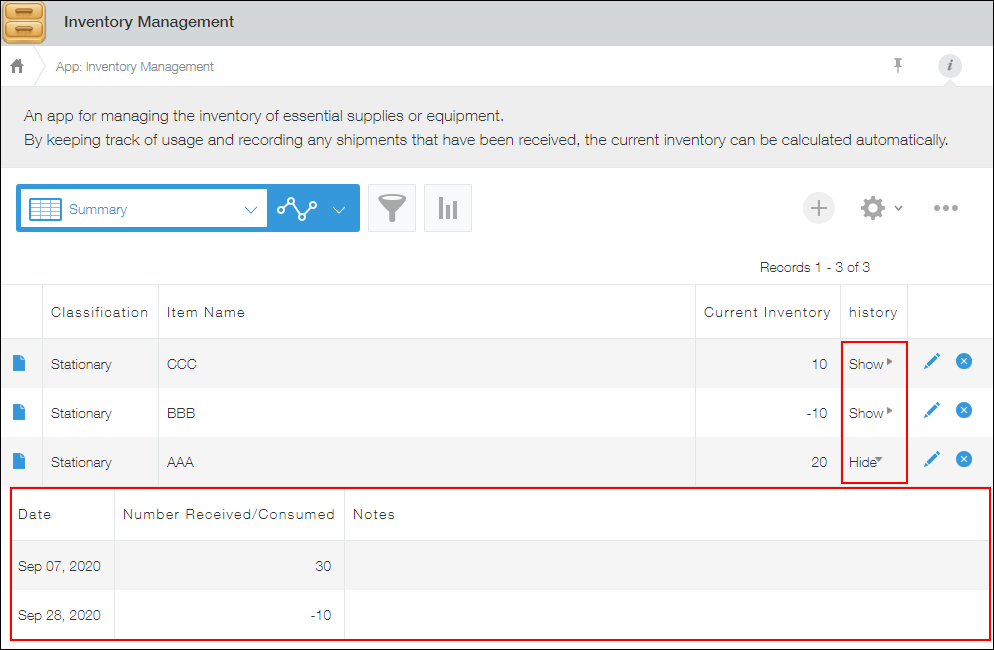This screenshot has width=994, height=650.
Task: Hide history for the AAA item
Action: tap(863, 461)
